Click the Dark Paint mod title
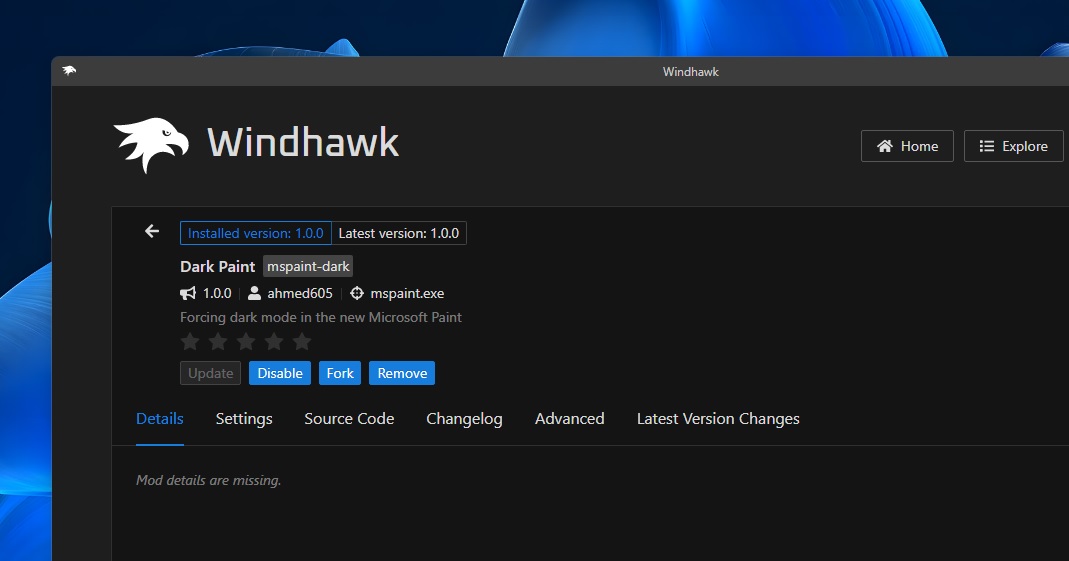The height and width of the screenshot is (561, 1069). point(217,266)
